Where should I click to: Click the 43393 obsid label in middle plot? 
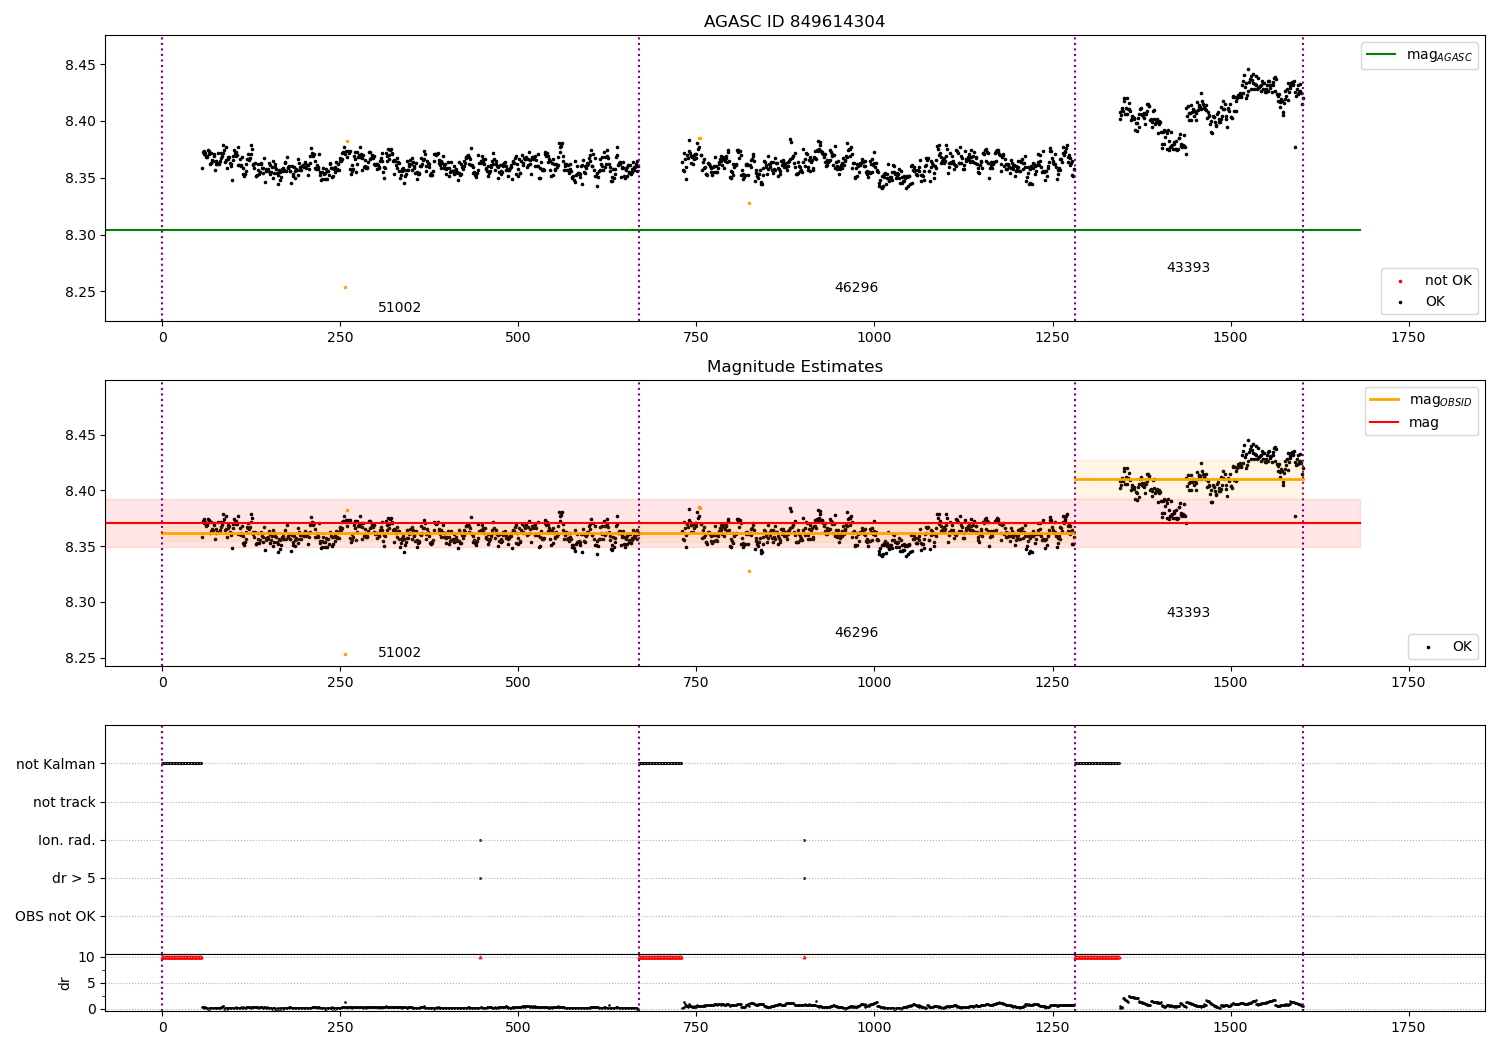1188,613
